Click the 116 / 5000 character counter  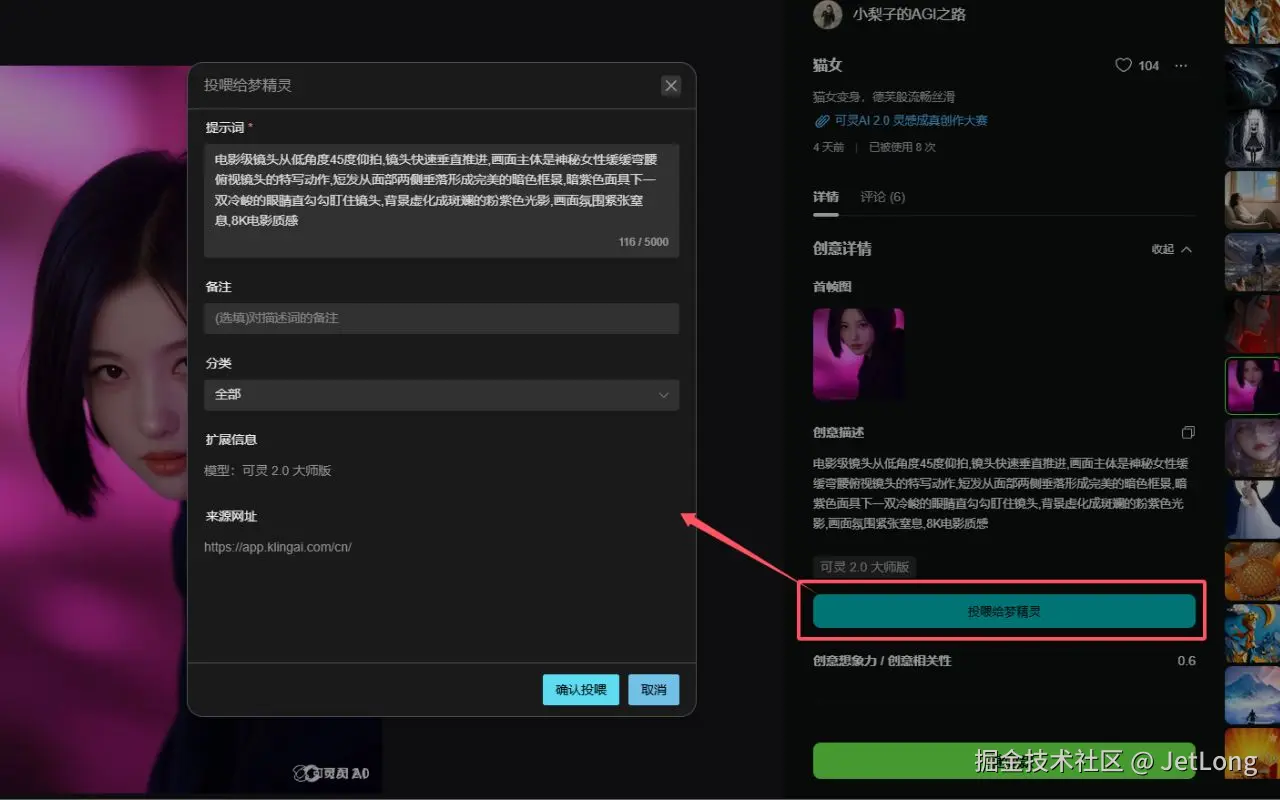coord(643,242)
